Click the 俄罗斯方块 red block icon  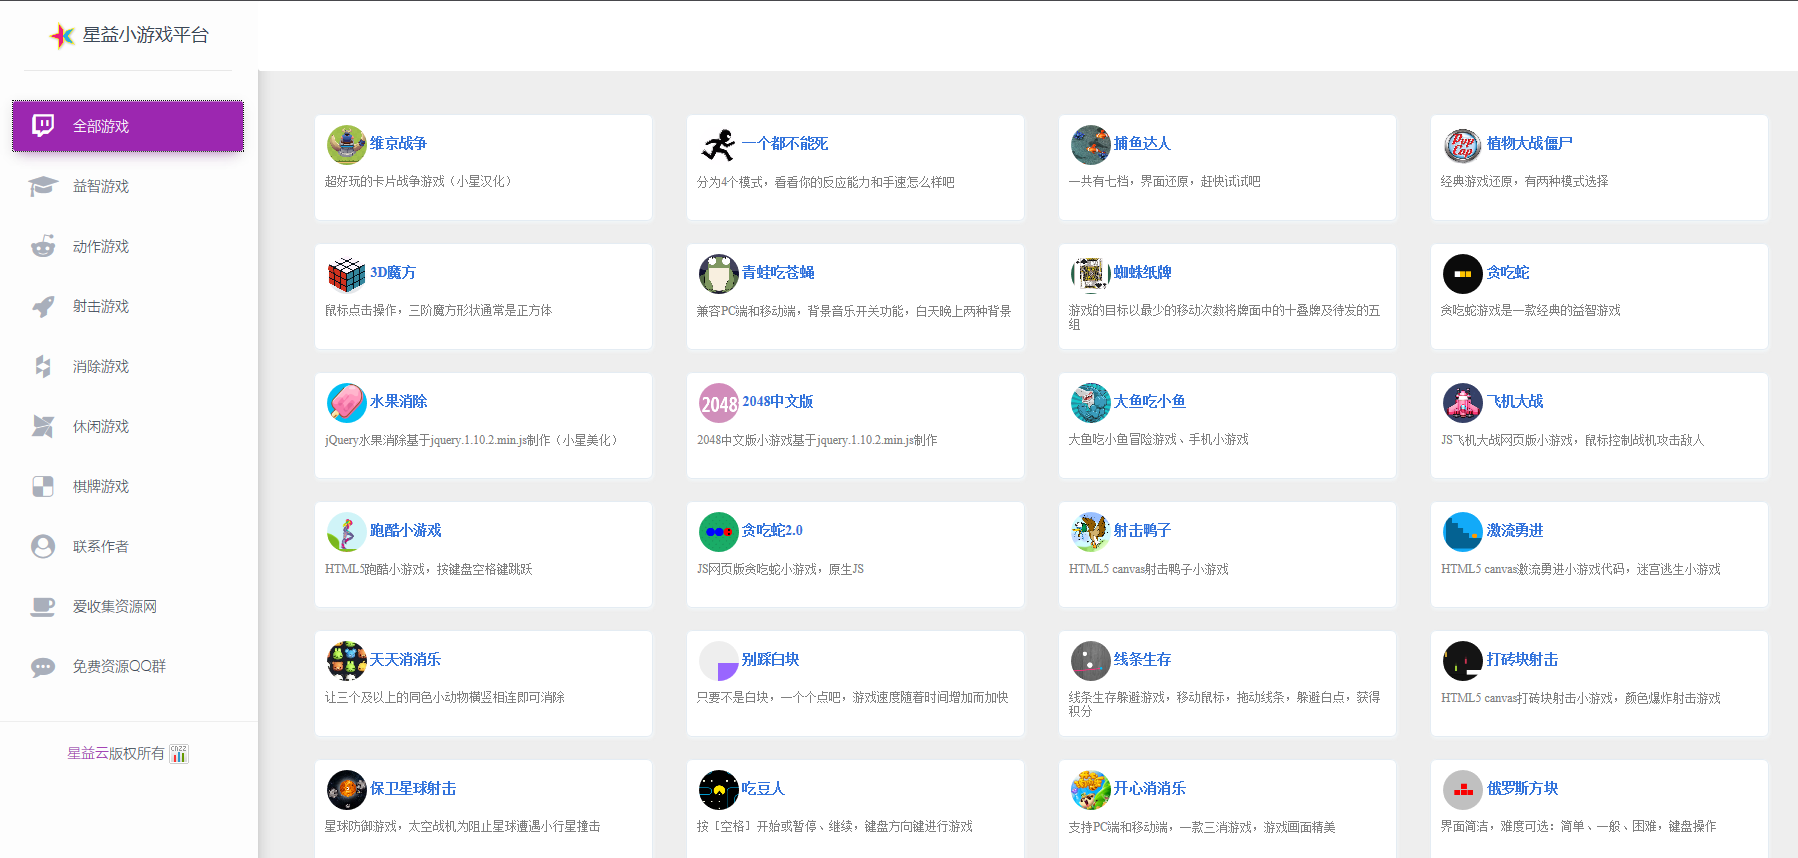point(1462,790)
